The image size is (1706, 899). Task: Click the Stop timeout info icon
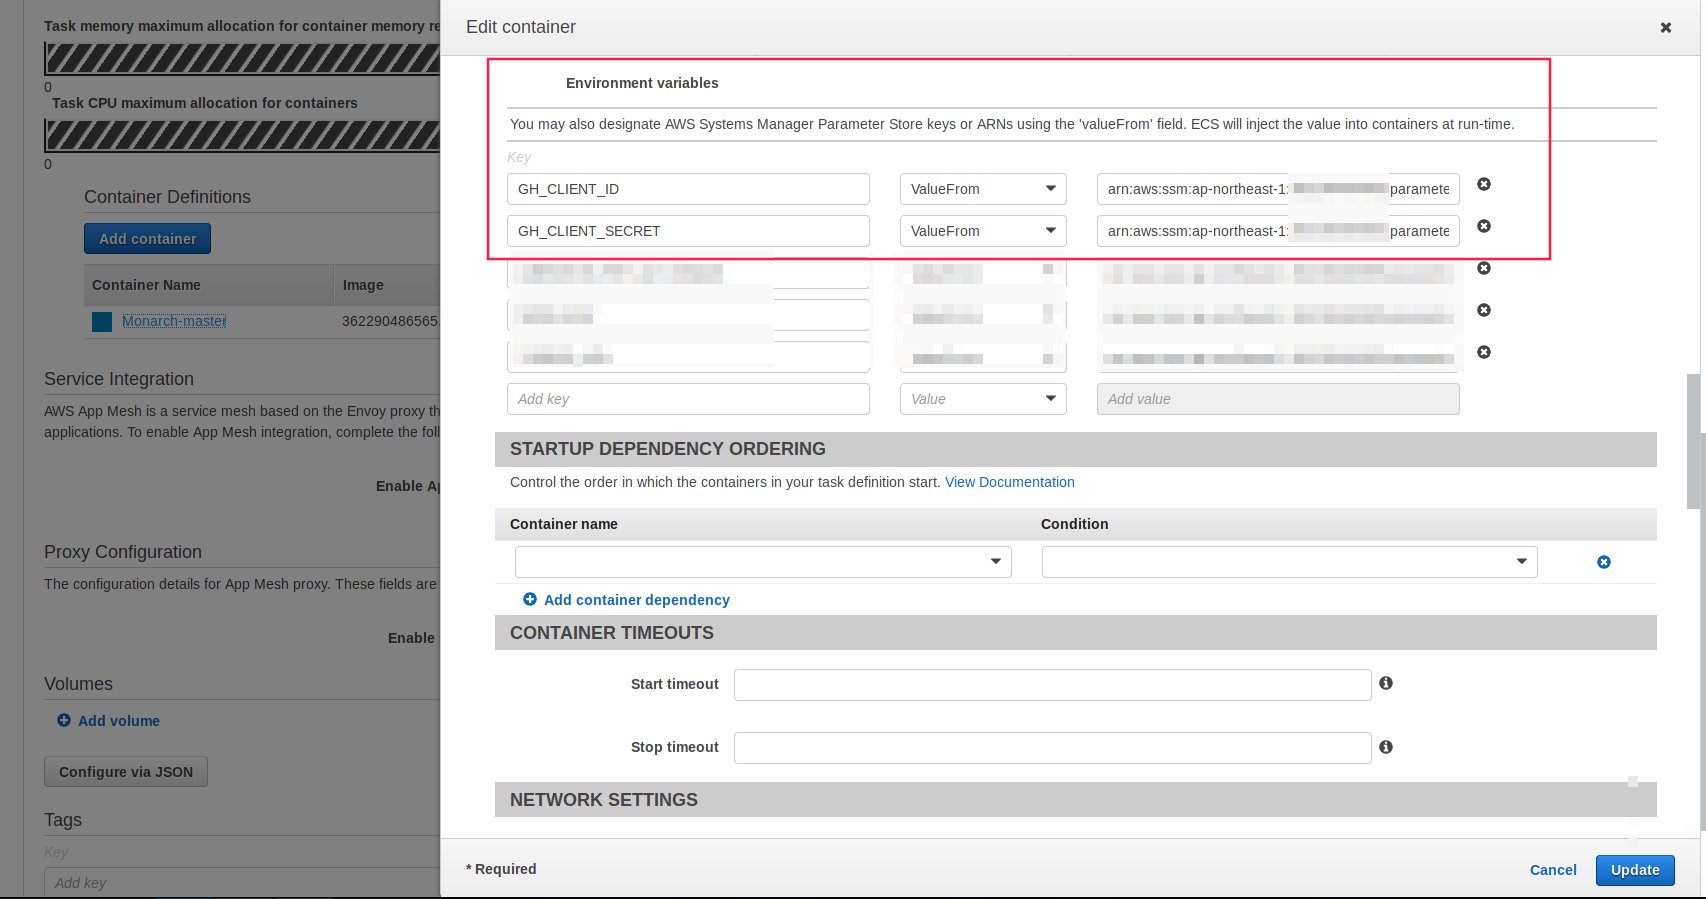1386,747
